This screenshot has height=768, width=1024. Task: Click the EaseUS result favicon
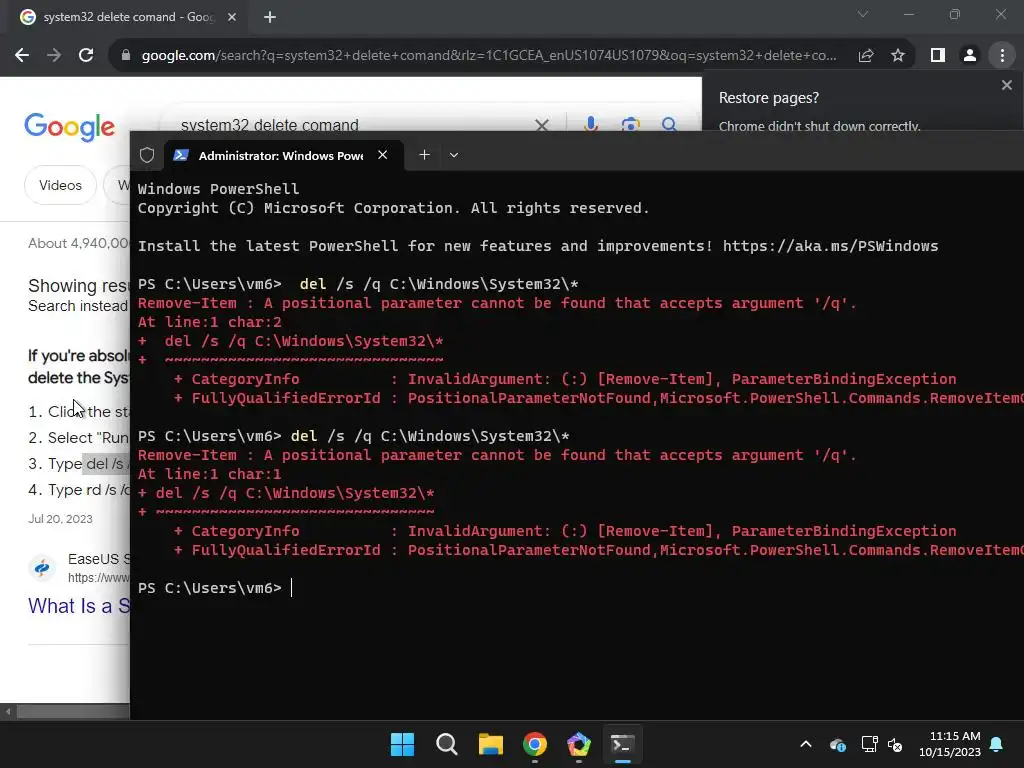tap(42, 568)
